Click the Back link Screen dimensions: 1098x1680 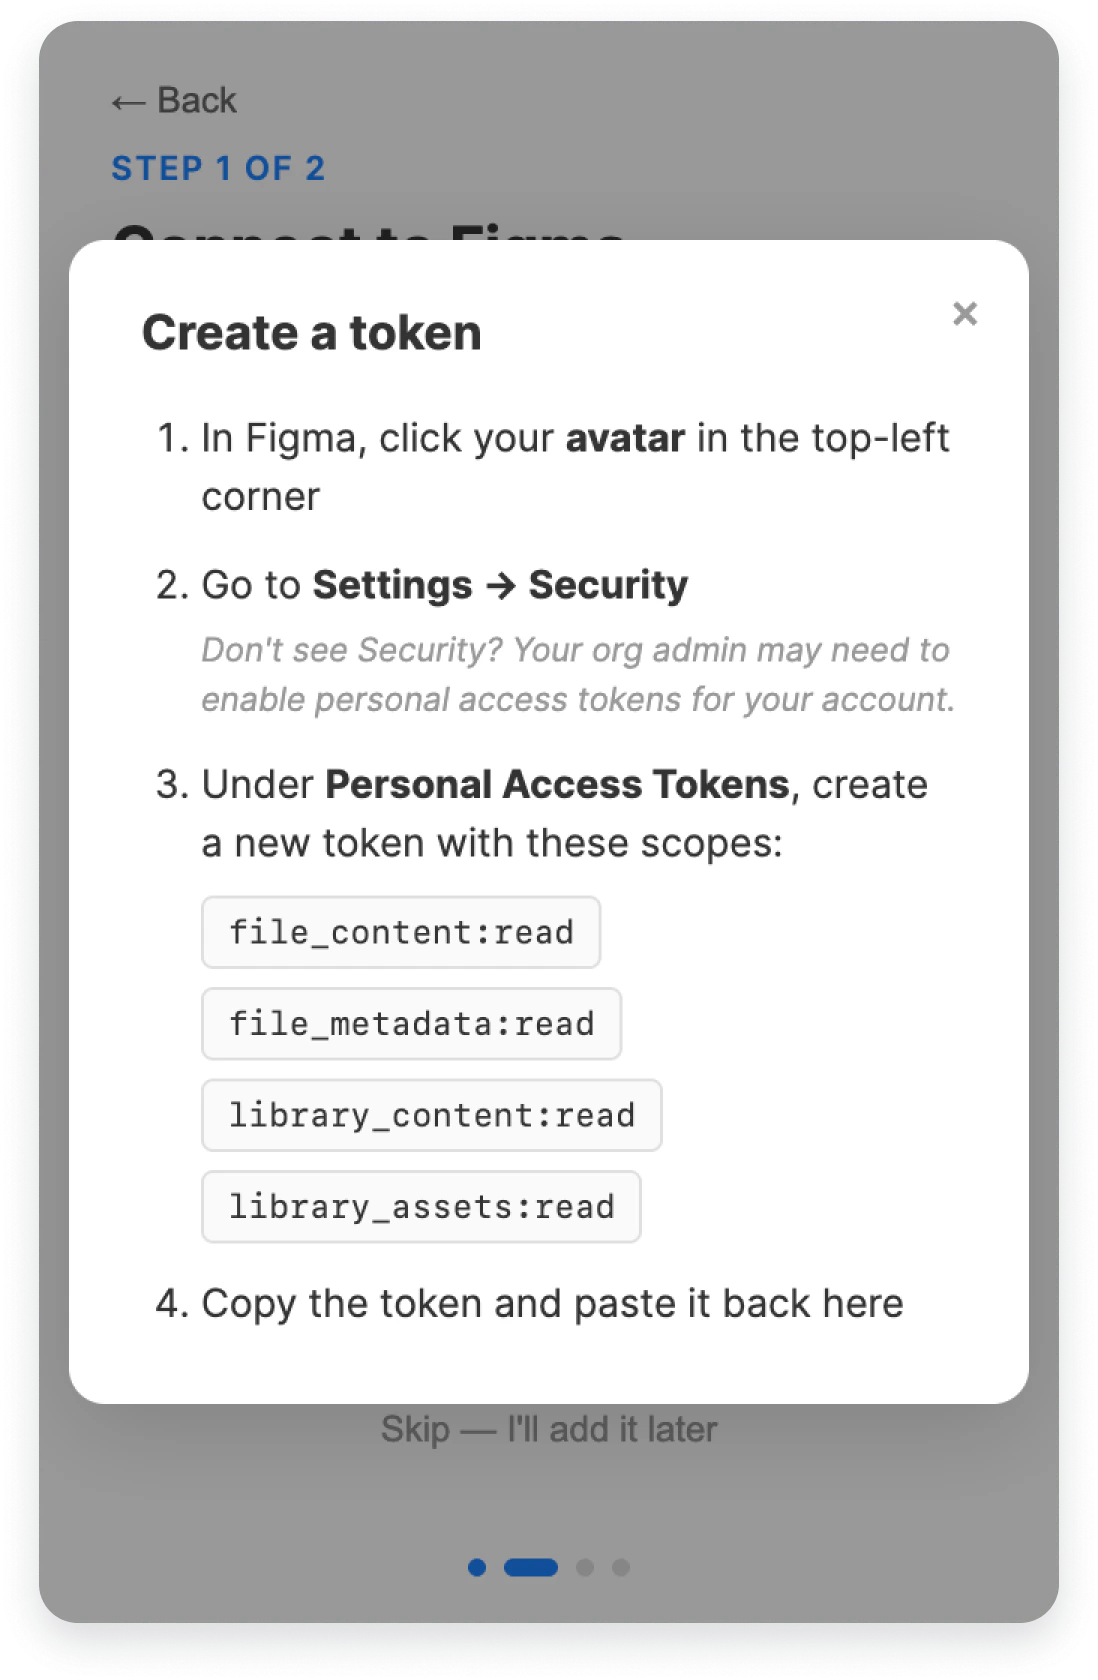point(175,100)
